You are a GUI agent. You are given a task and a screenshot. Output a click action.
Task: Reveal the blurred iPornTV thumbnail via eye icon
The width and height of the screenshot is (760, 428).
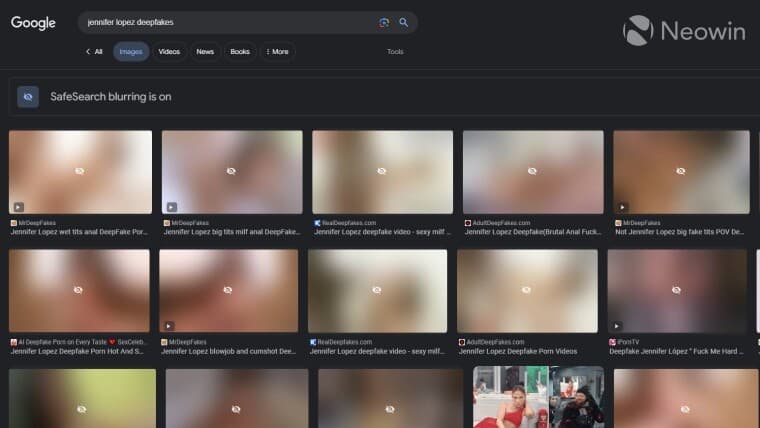coord(676,290)
